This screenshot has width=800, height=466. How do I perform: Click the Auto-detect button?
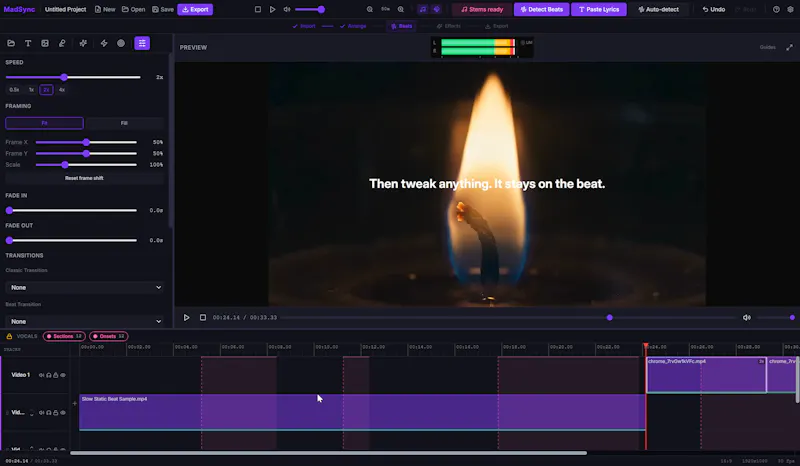coord(658,9)
